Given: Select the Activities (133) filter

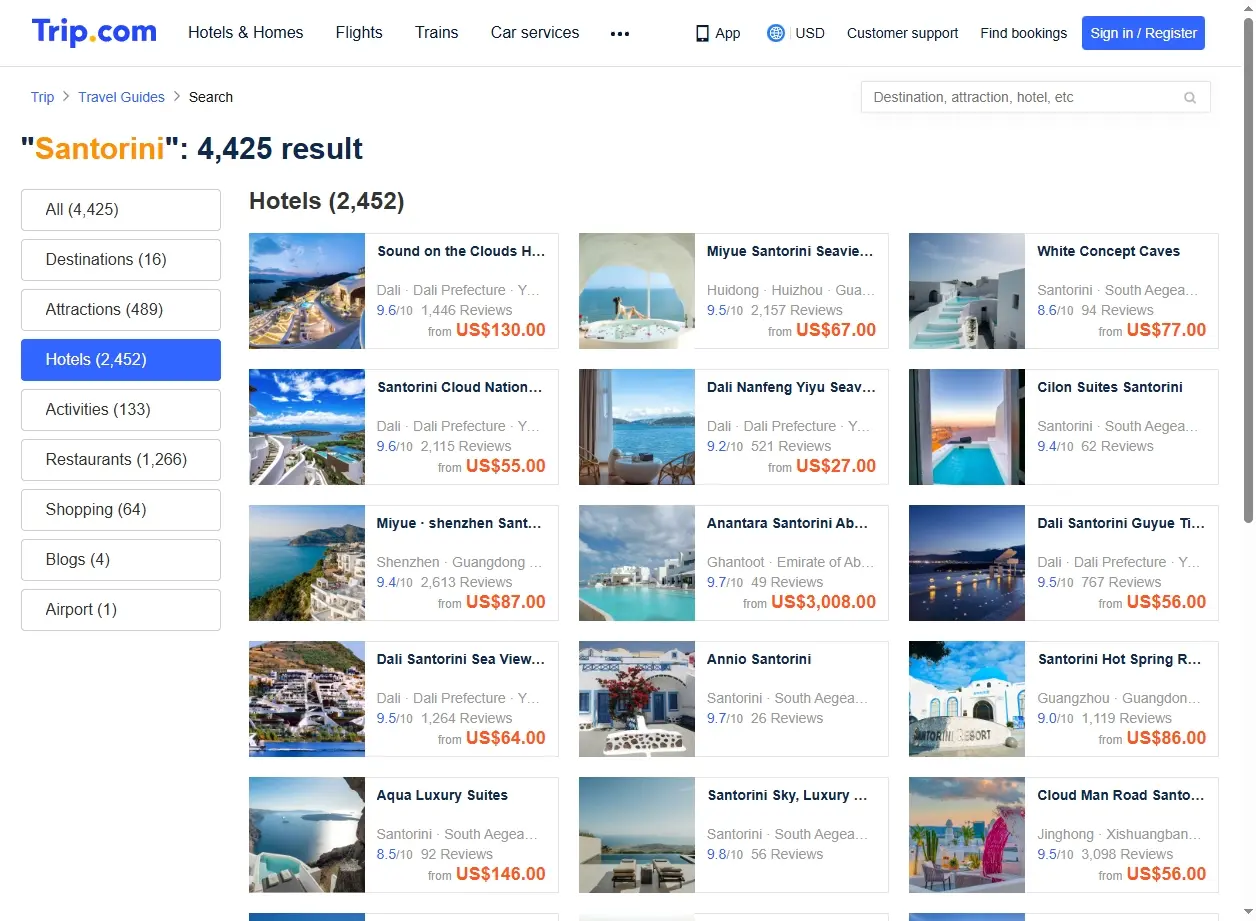Looking at the screenshot, I should [x=121, y=410].
